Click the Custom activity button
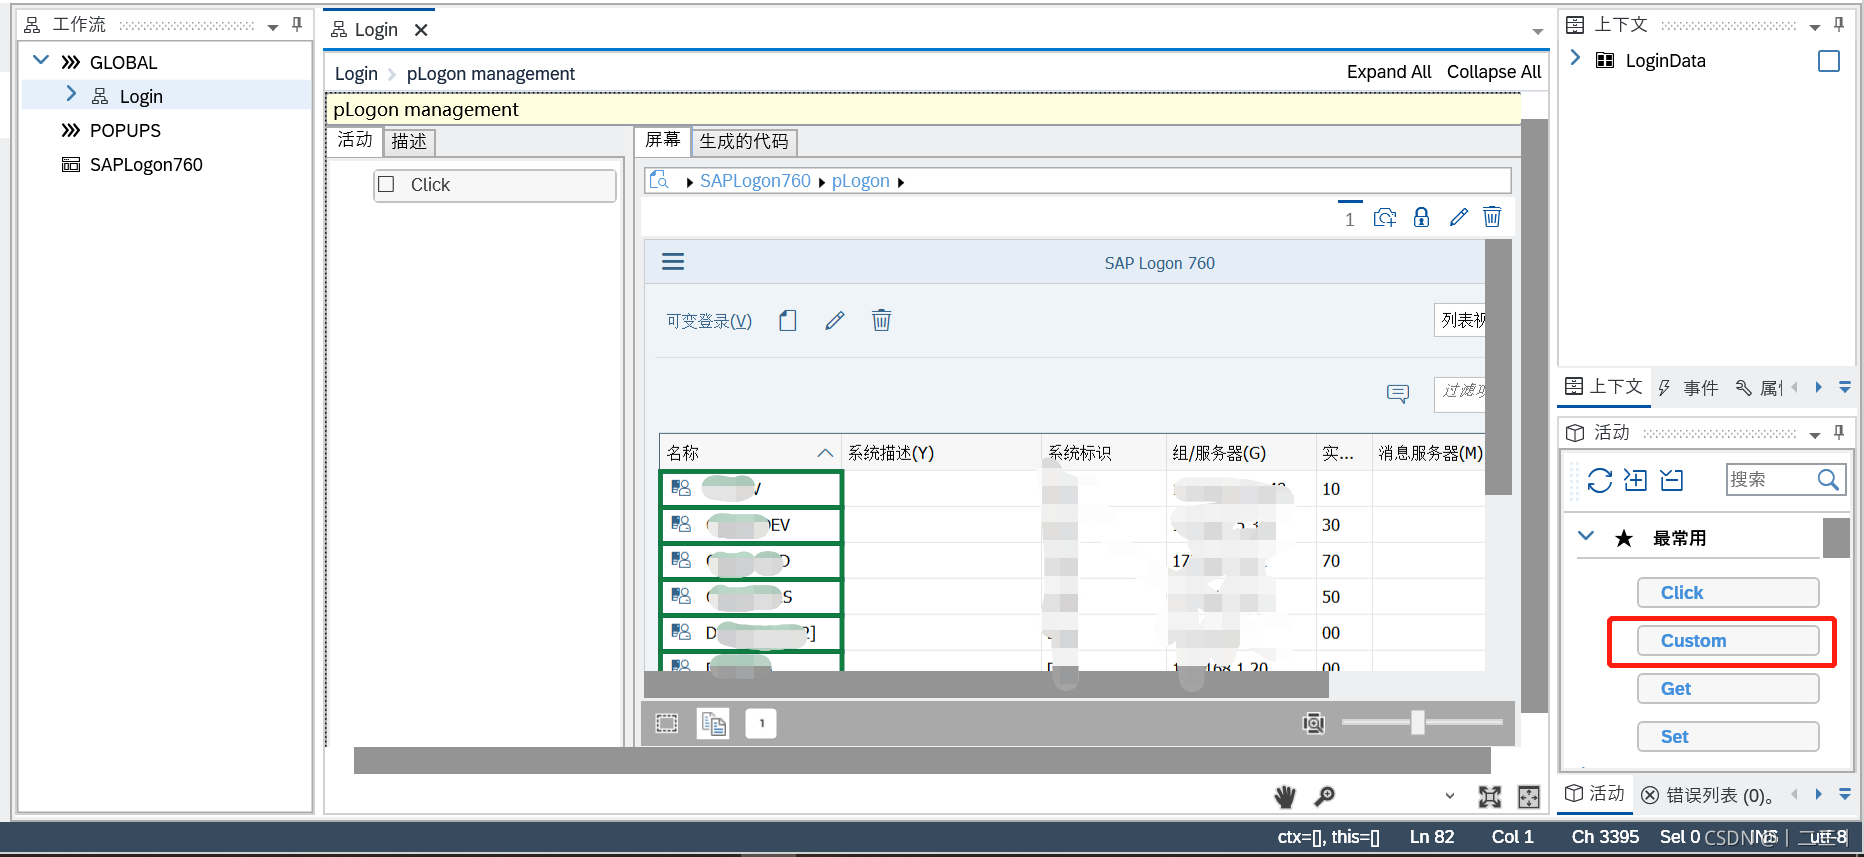 [1728, 641]
